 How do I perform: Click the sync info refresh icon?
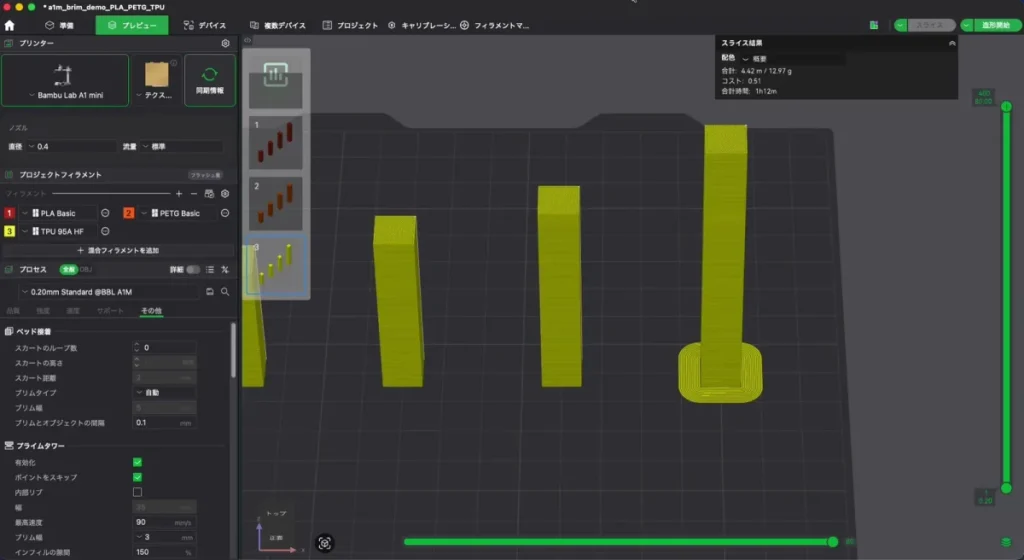click(210, 74)
